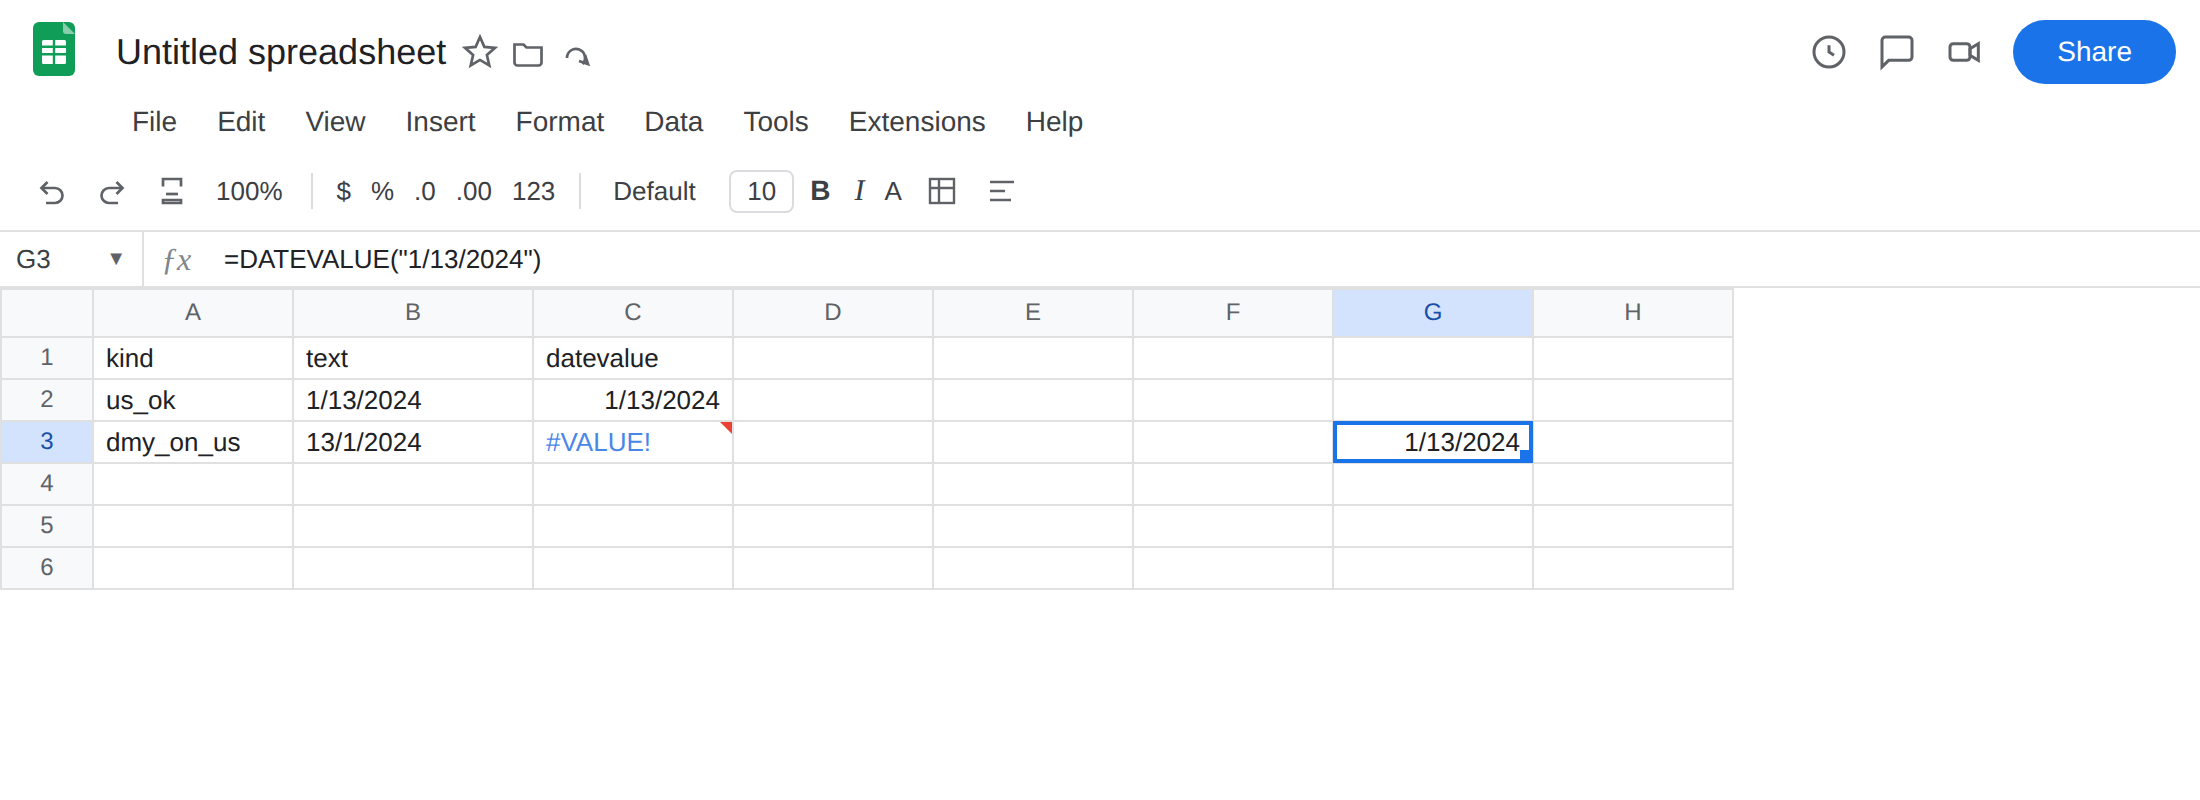This screenshot has width=2200, height=800.
Task: Open the zoom 100% dropdown
Action: pyautogui.click(x=249, y=191)
